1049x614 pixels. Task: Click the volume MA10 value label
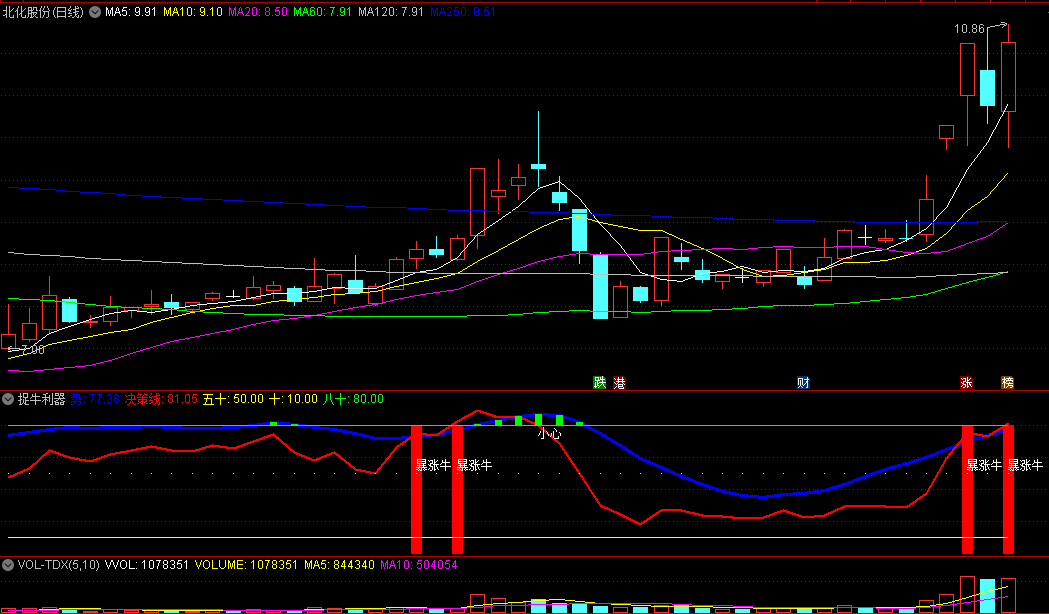click(419, 565)
